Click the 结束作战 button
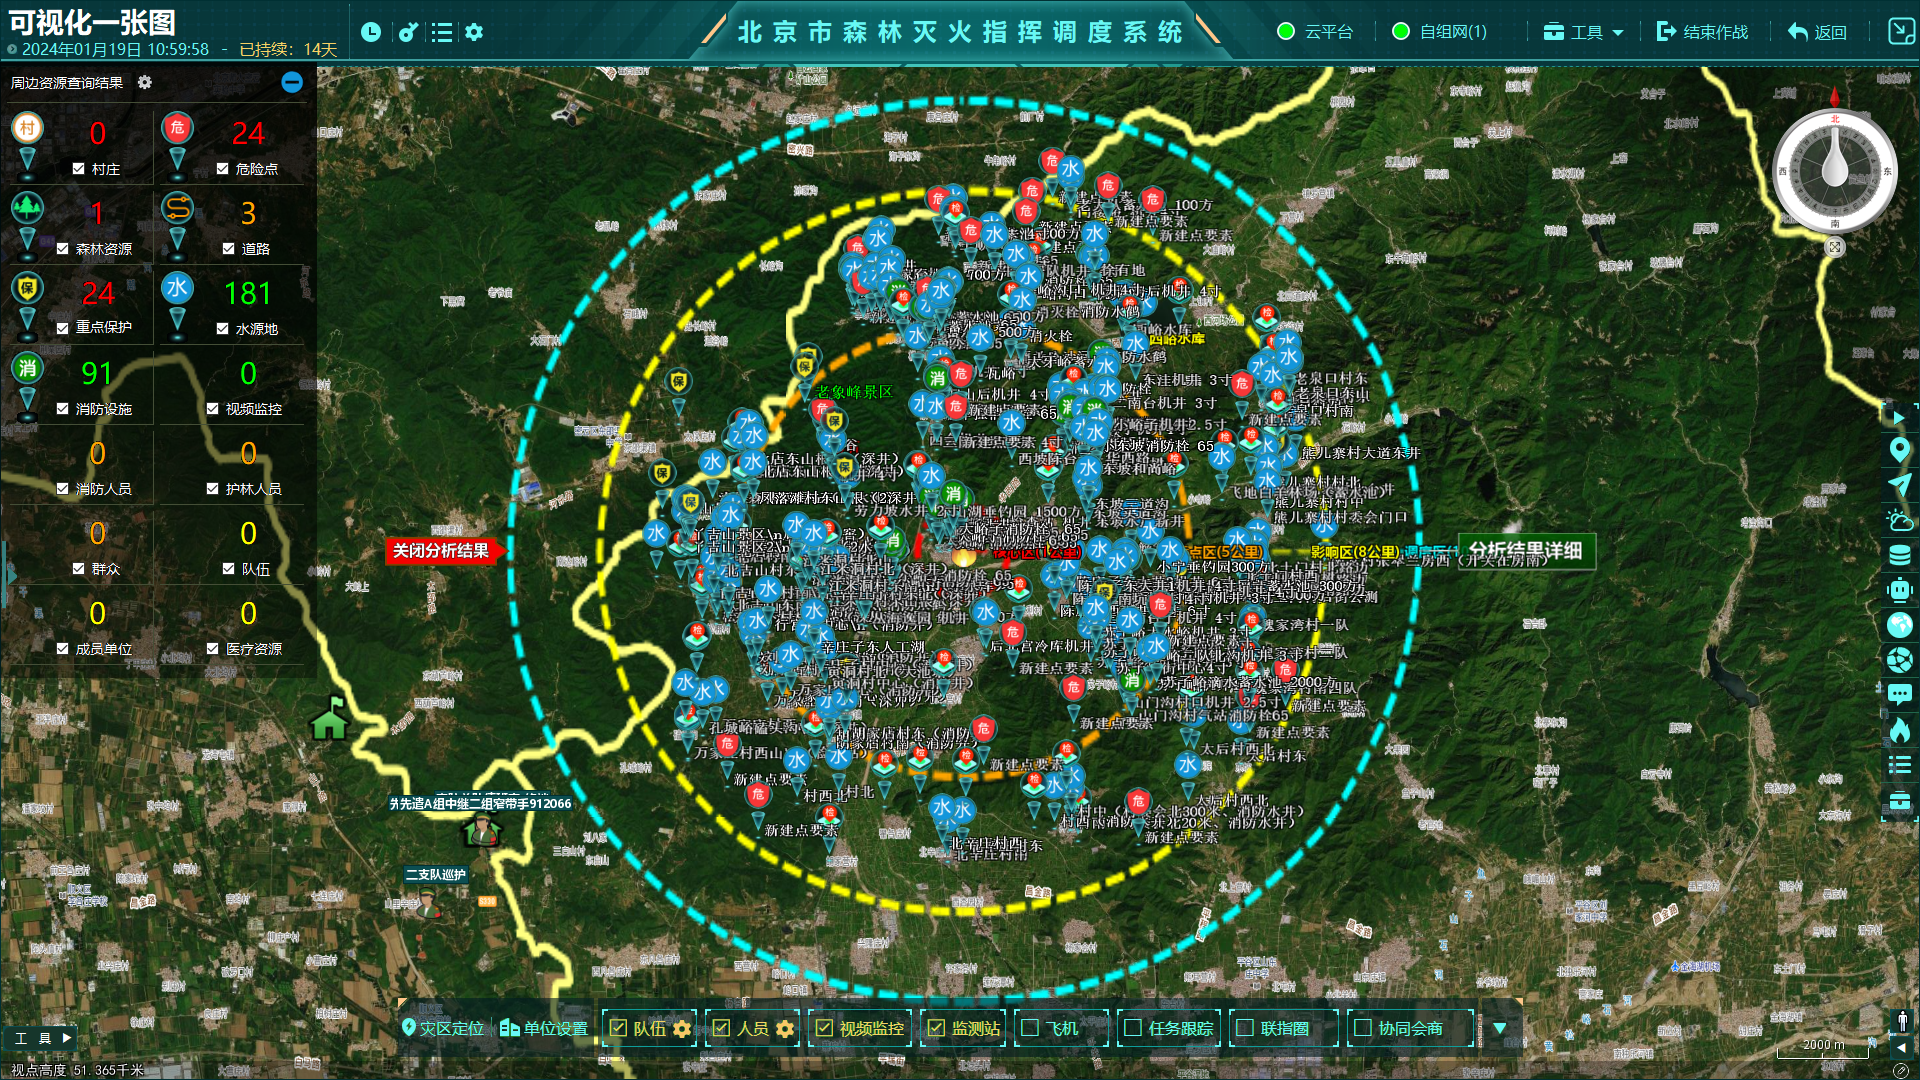1920x1080 pixels. click(x=1702, y=32)
